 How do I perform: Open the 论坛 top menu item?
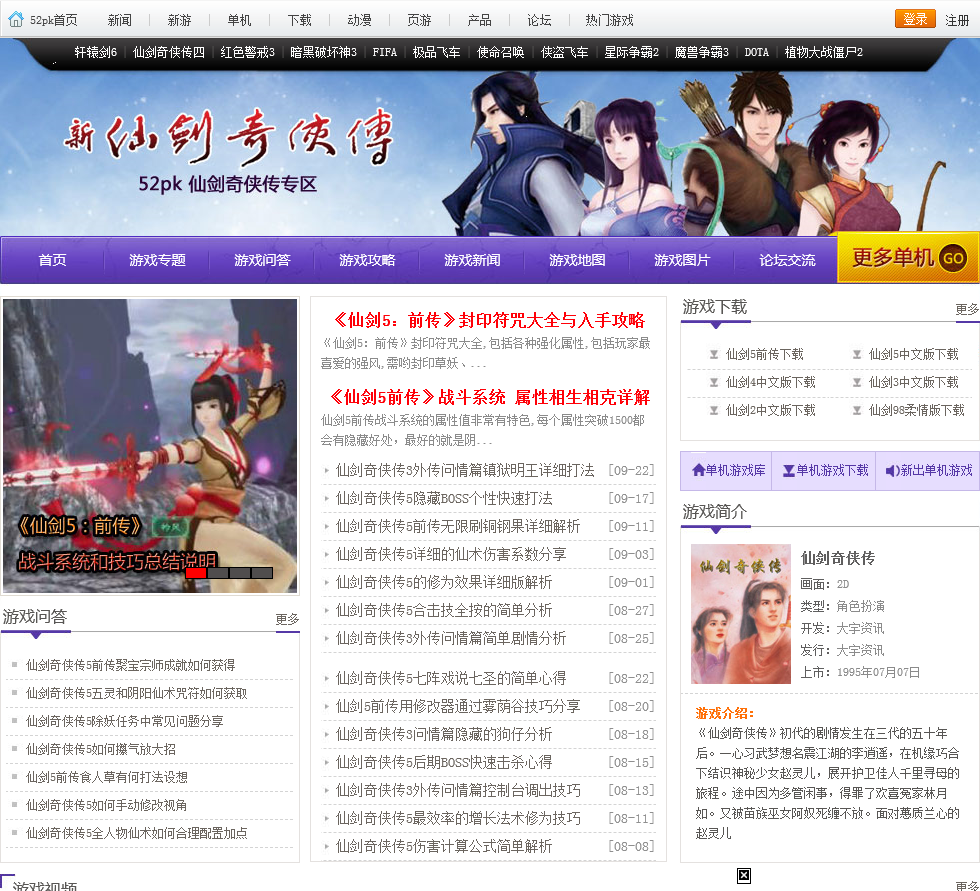[539, 20]
